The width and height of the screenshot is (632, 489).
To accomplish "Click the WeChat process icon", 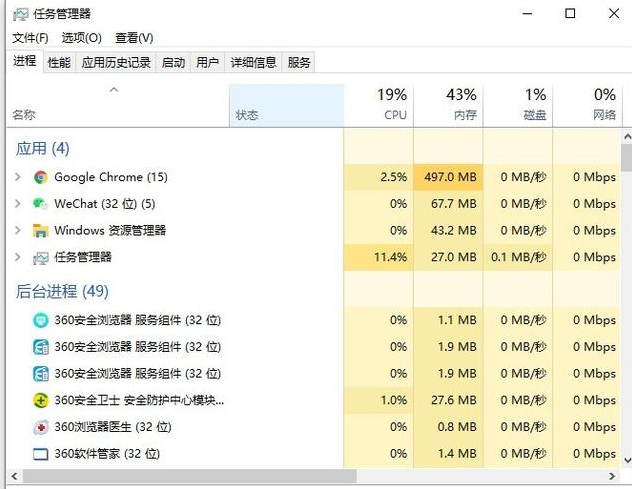I will coord(40,204).
